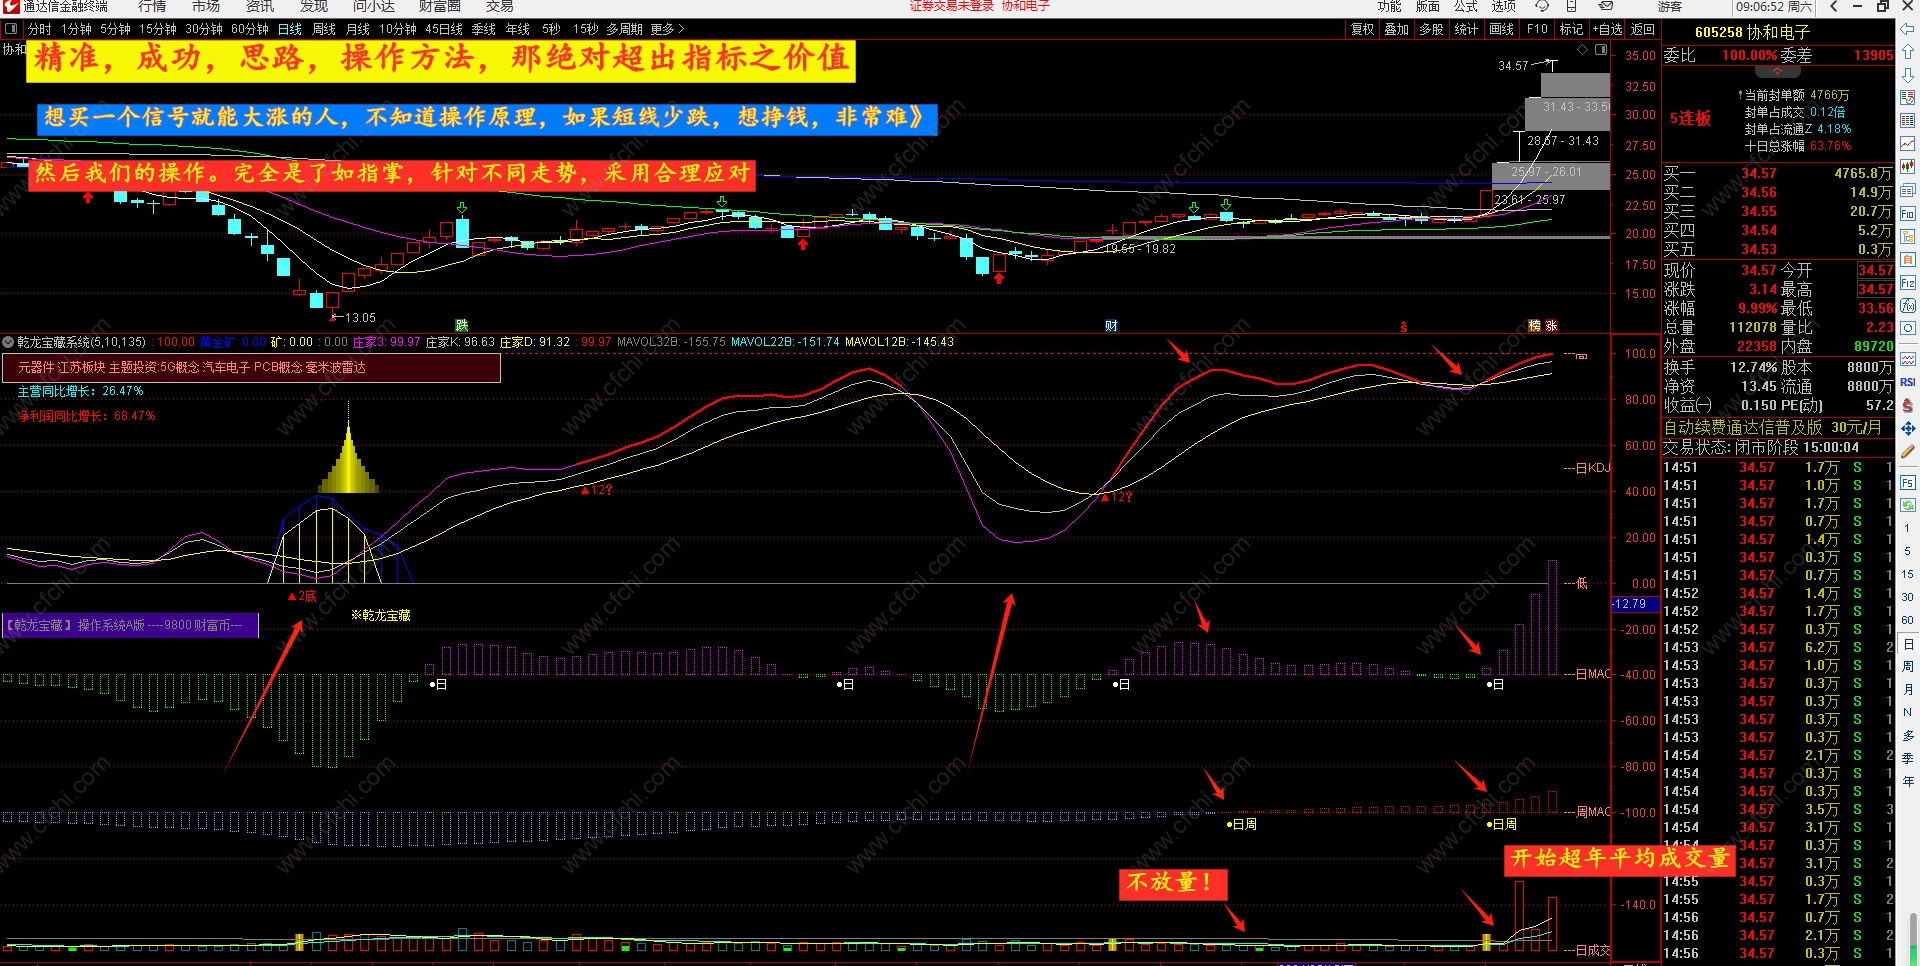Click the 财 marker on the price chart
This screenshot has height=966, width=1920.
[1111, 326]
